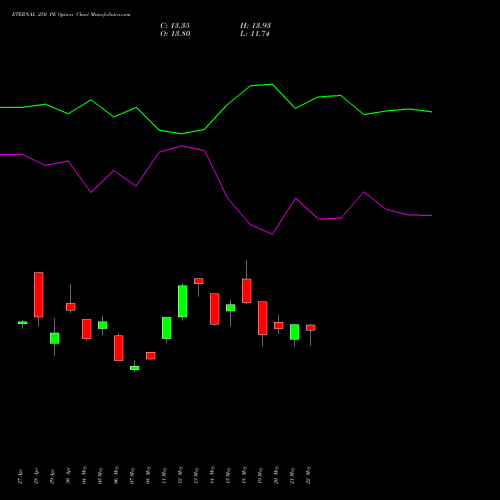The image size is (500, 500).
Task: Click the 11 May date label
Action: 164,476
